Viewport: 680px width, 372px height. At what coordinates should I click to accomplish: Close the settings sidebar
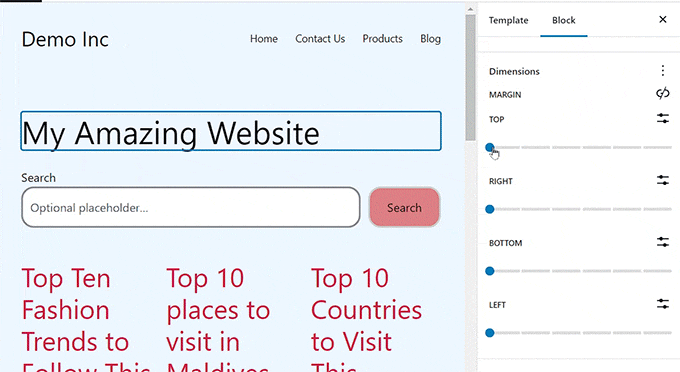click(662, 20)
